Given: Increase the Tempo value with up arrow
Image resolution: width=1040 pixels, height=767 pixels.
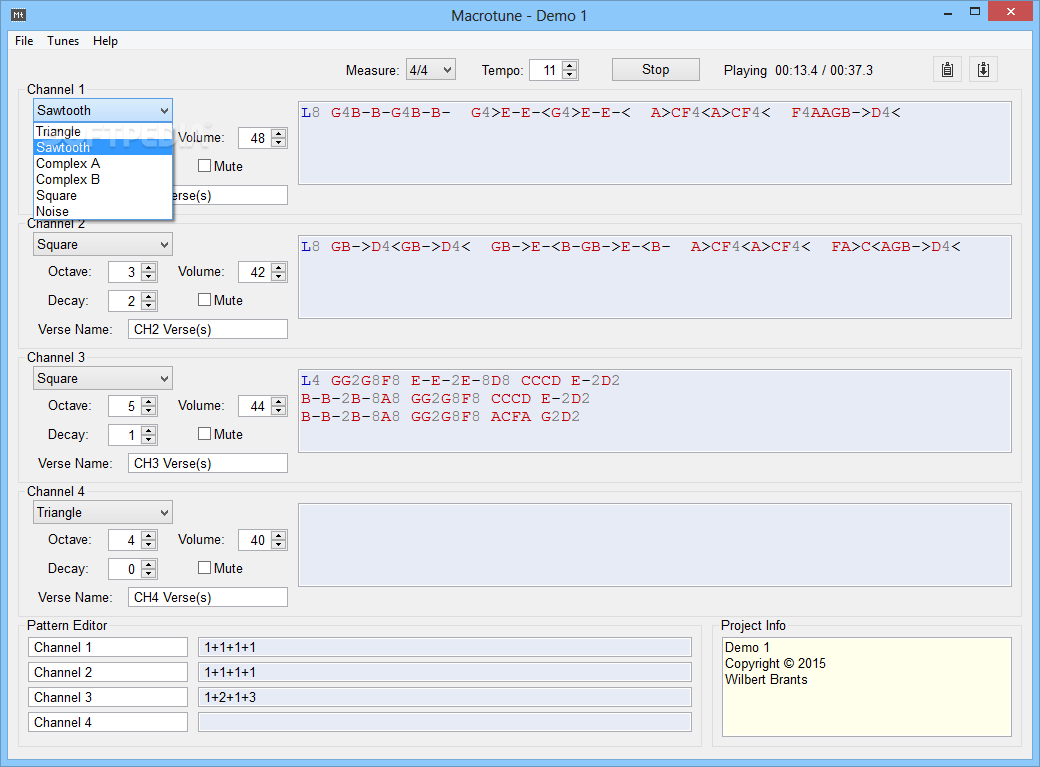Looking at the screenshot, I should pyautogui.click(x=570, y=65).
